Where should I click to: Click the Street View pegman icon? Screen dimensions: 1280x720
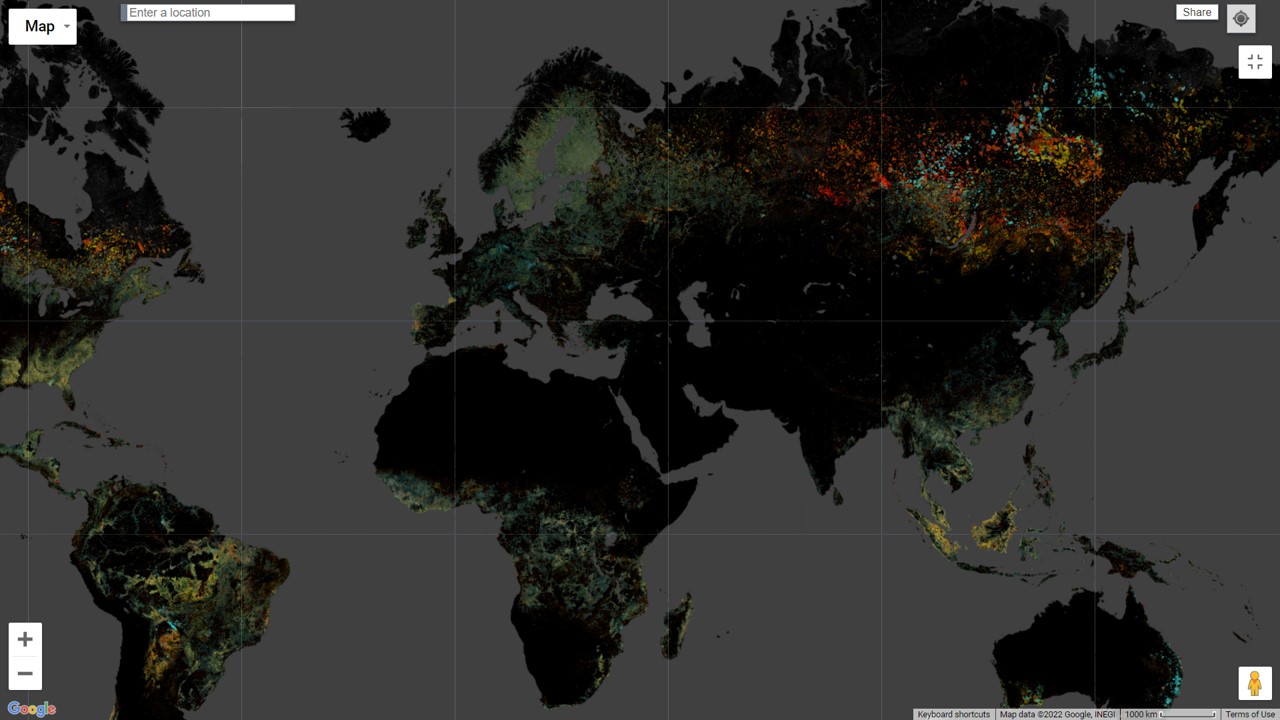[x=1254, y=684]
